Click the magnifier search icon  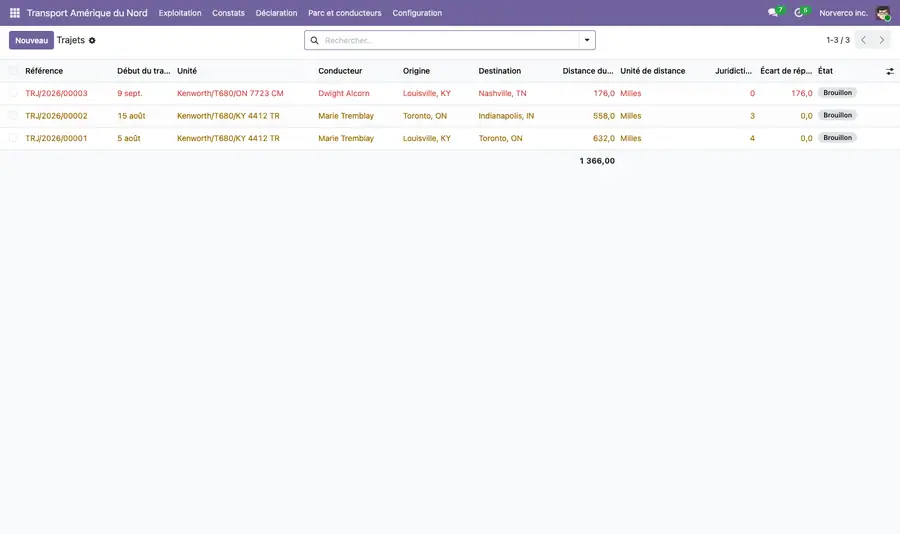click(x=315, y=40)
